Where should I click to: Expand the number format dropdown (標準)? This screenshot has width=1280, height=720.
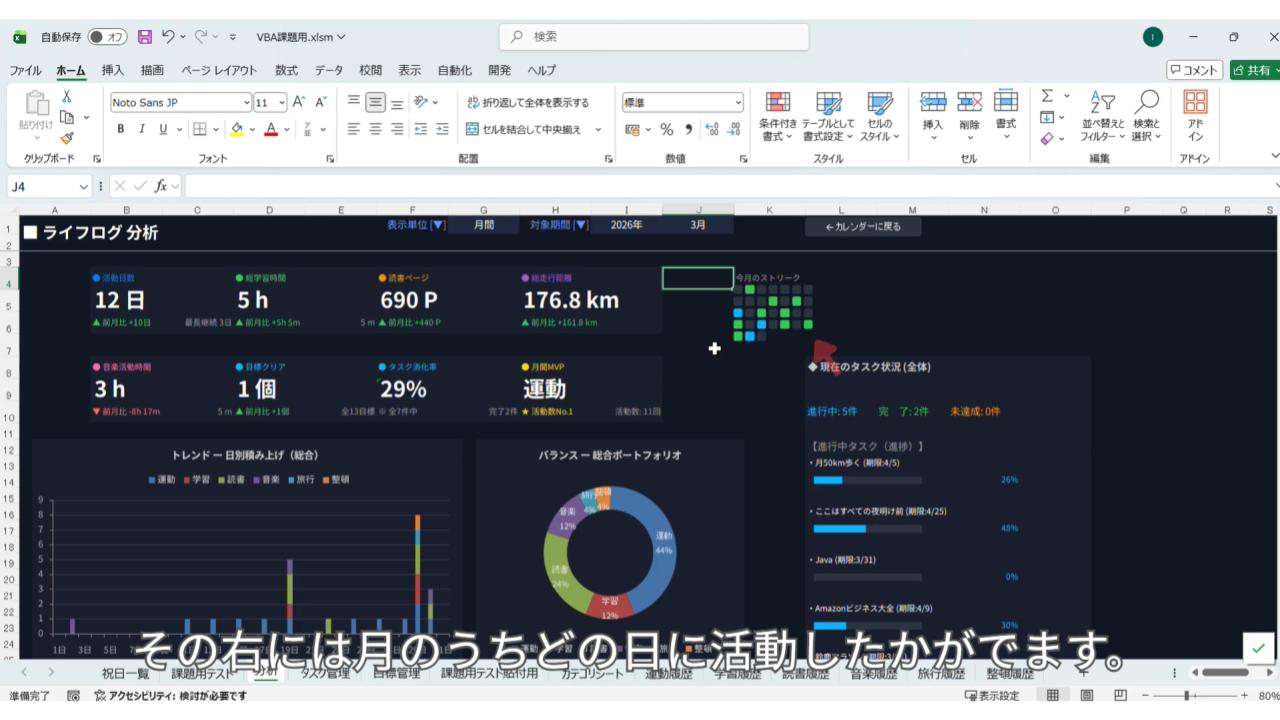[738, 102]
